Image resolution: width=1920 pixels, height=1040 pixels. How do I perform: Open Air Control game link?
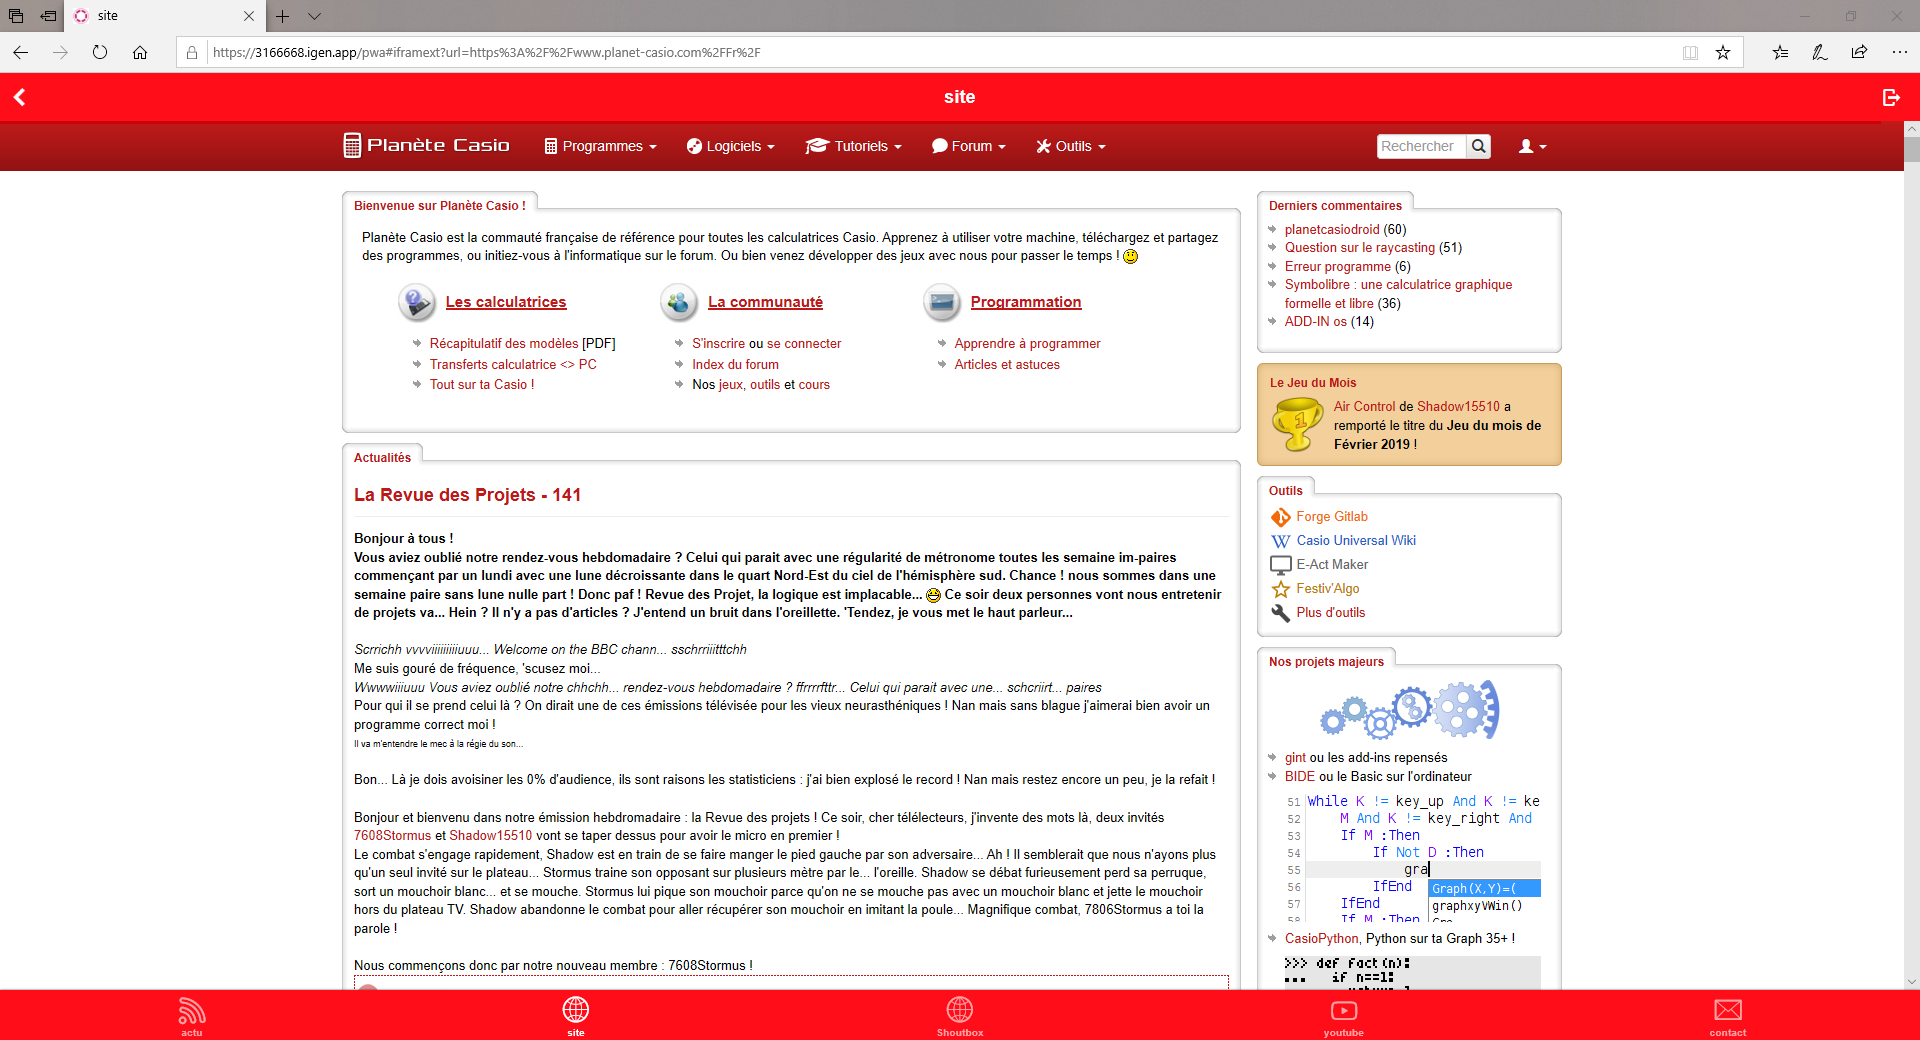tap(1364, 406)
